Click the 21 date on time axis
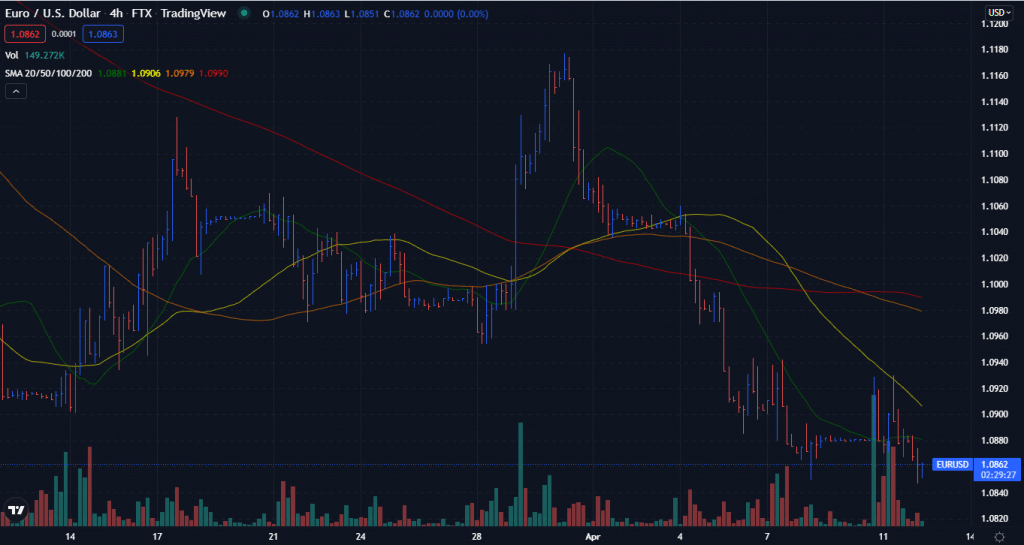The image size is (1024, 545). tap(273, 537)
